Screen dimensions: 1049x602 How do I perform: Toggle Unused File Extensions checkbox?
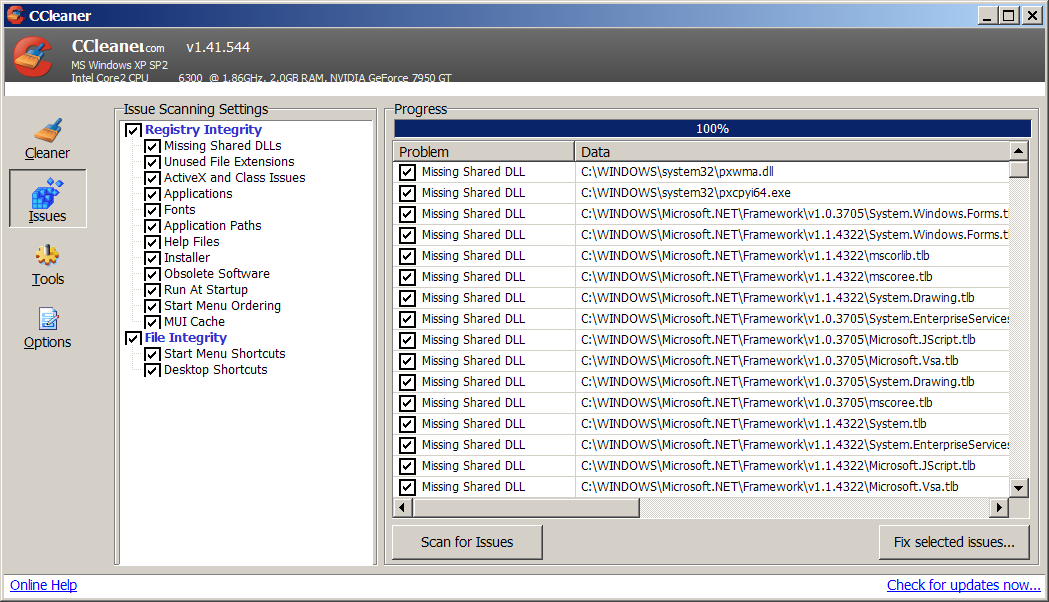click(x=153, y=163)
